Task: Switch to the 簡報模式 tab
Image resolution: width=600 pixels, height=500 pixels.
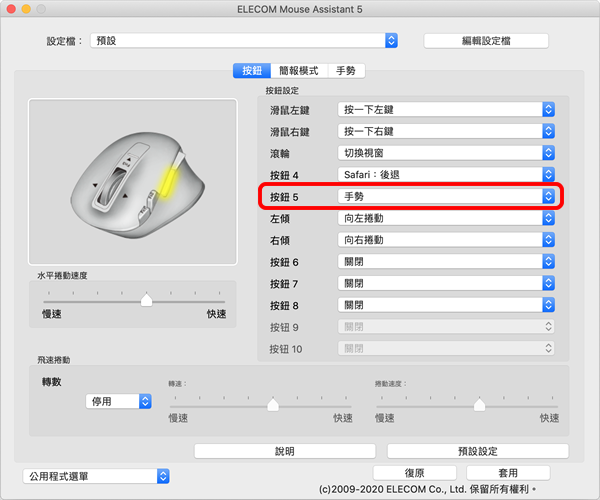Action: tap(299, 71)
